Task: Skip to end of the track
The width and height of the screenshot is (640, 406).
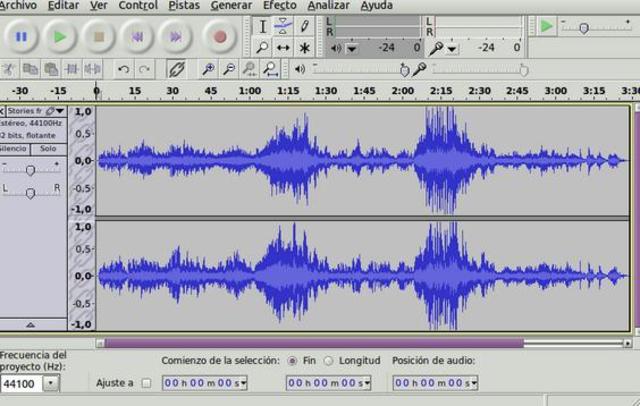Action: 176,37
